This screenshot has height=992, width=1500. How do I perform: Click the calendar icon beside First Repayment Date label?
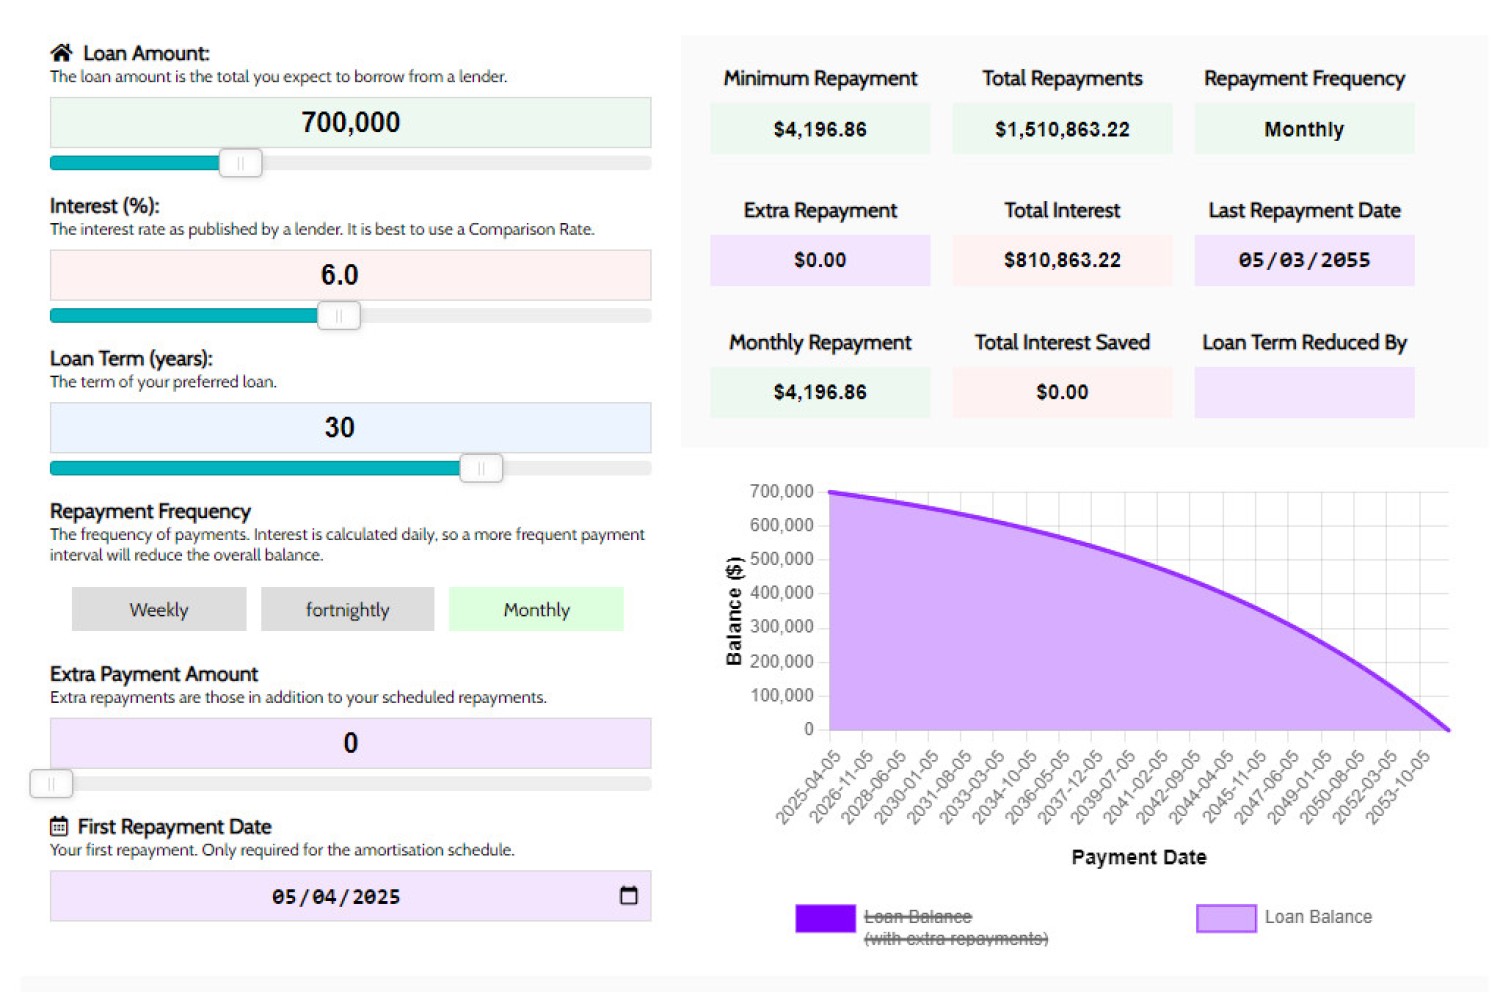59,826
